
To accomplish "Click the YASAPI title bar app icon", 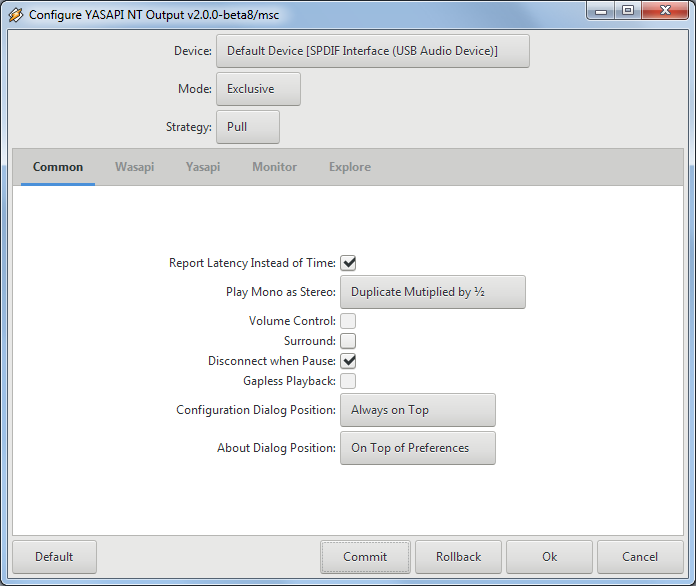I will tap(16, 15).
